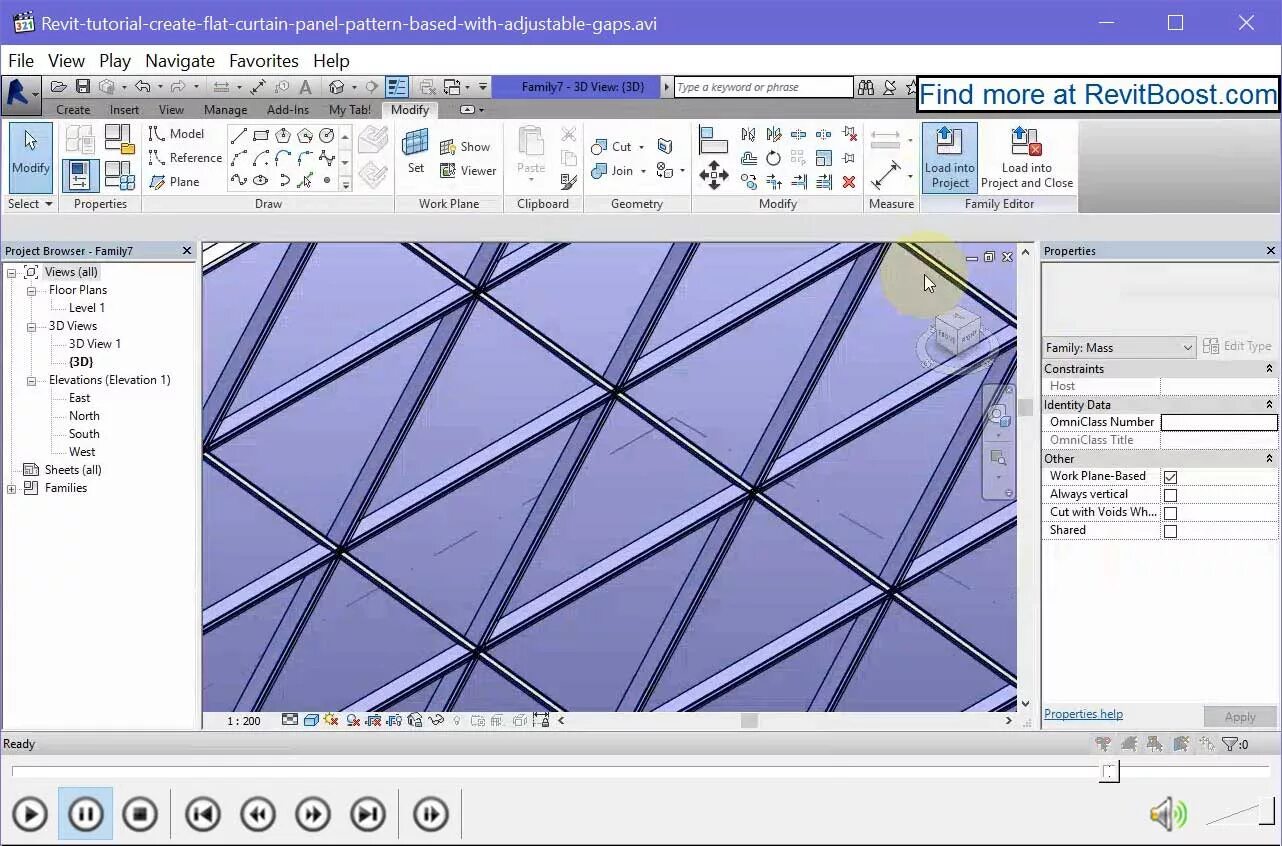Click the video seek slider thumb

(x=1109, y=771)
